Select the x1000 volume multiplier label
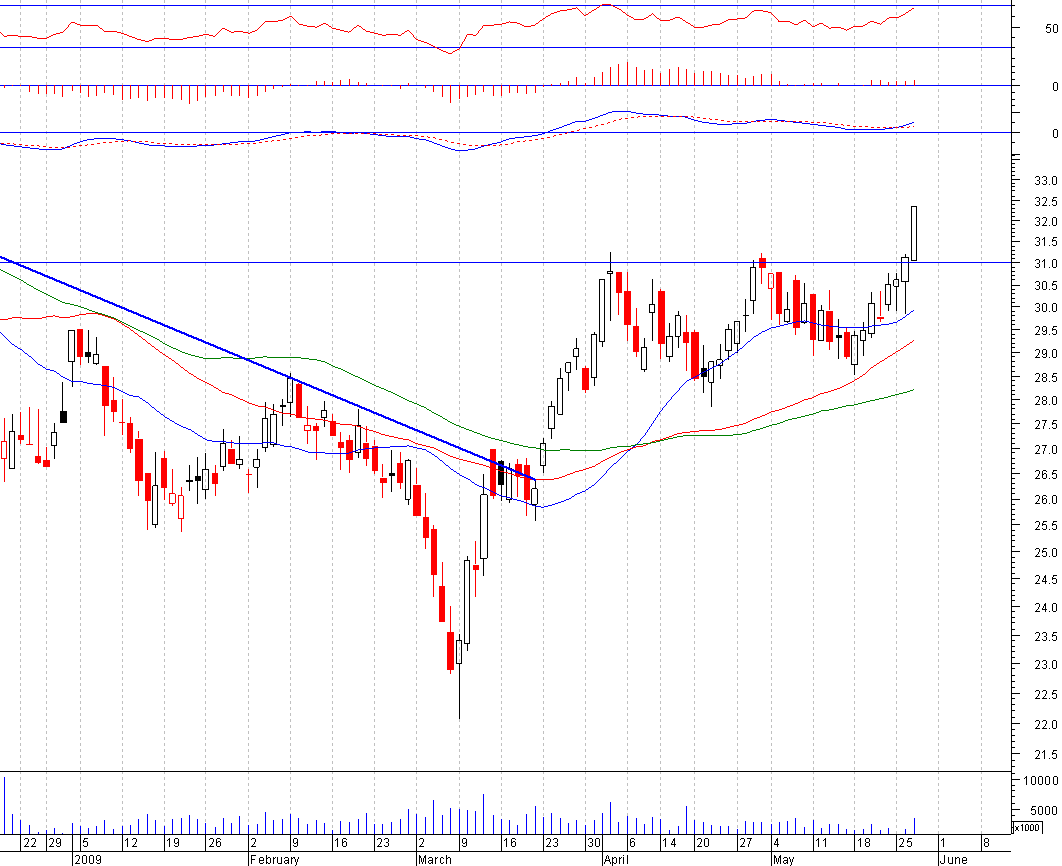Screen dimensions: 1062x866 (x=1027, y=827)
